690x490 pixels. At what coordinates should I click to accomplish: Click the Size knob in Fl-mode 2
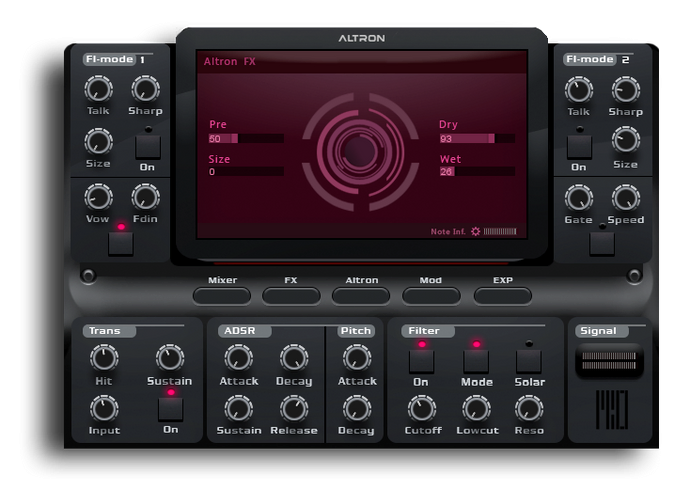(x=626, y=141)
